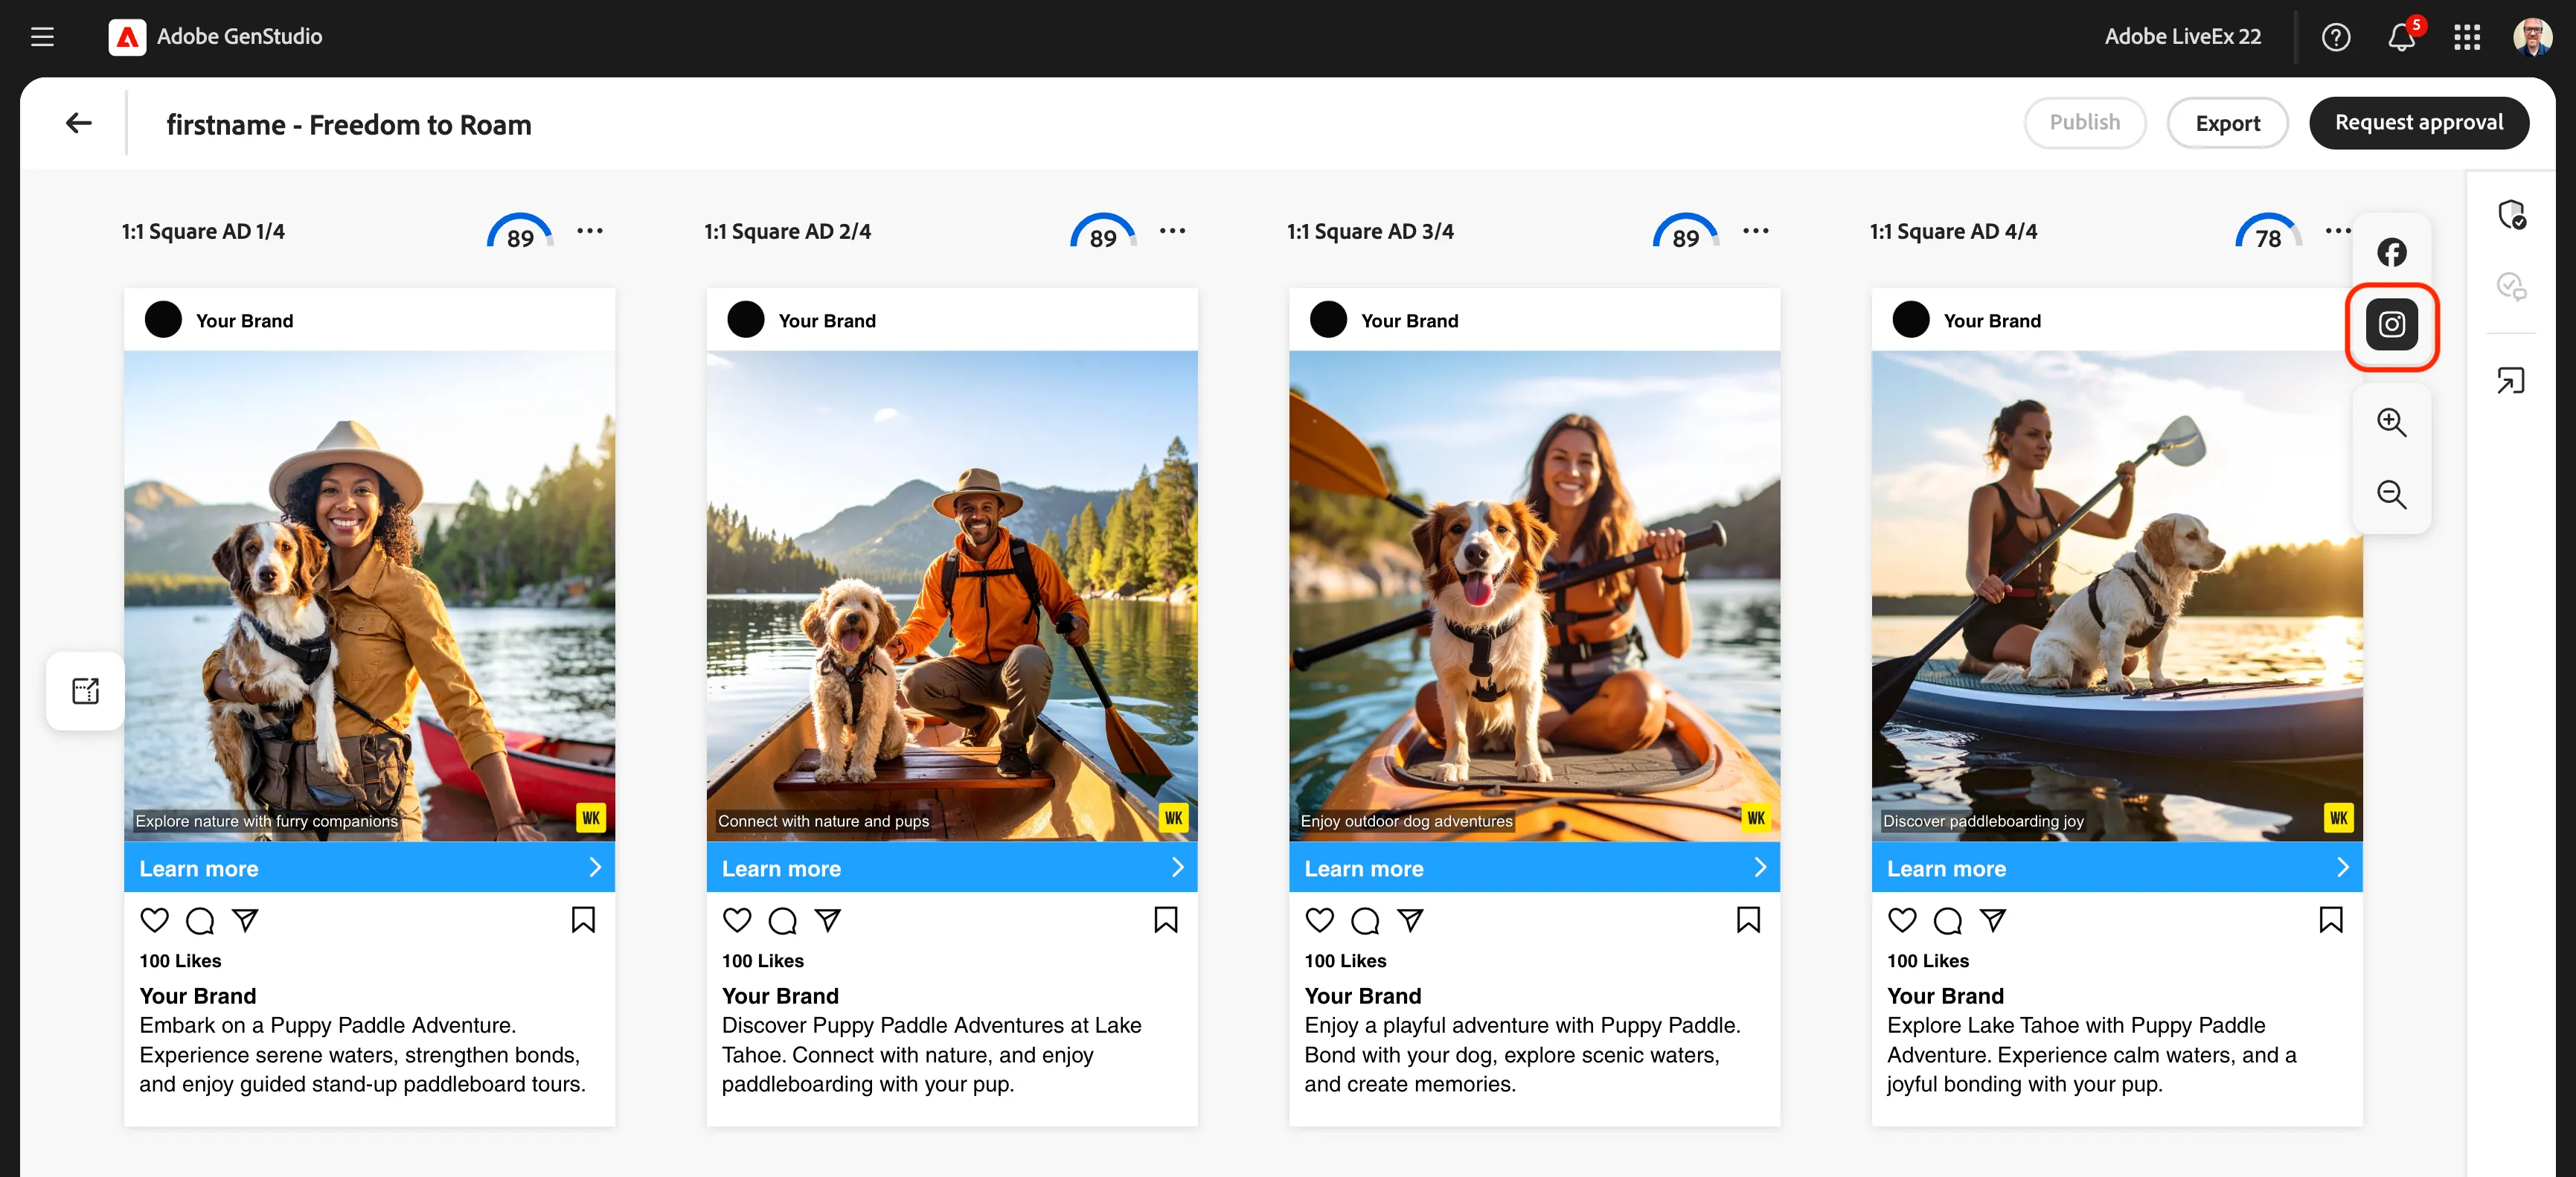Click the '1:1 Square AD 3/4' heading
This screenshot has height=1177, width=2576.
click(x=1370, y=231)
